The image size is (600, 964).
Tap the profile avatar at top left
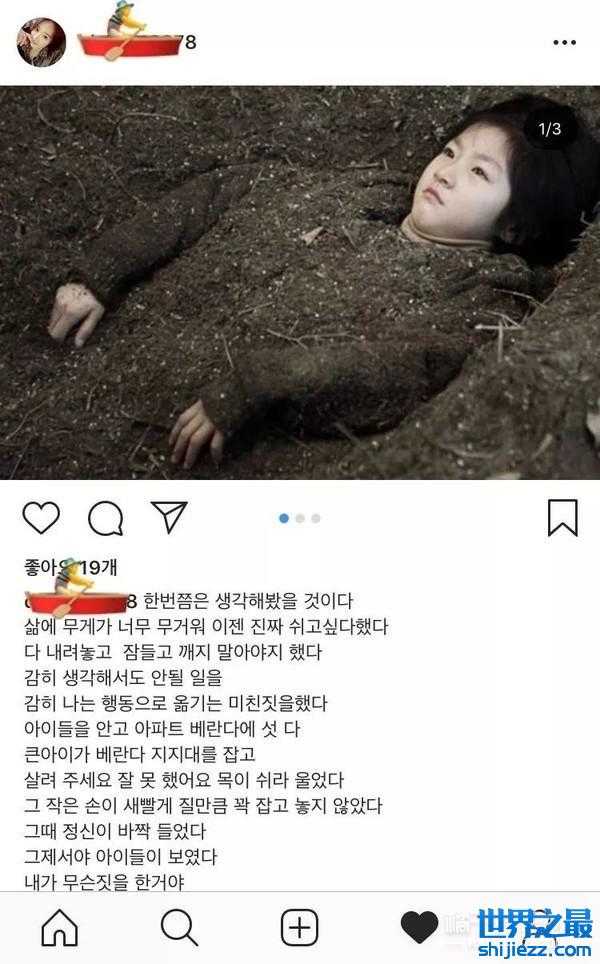tap(41, 42)
